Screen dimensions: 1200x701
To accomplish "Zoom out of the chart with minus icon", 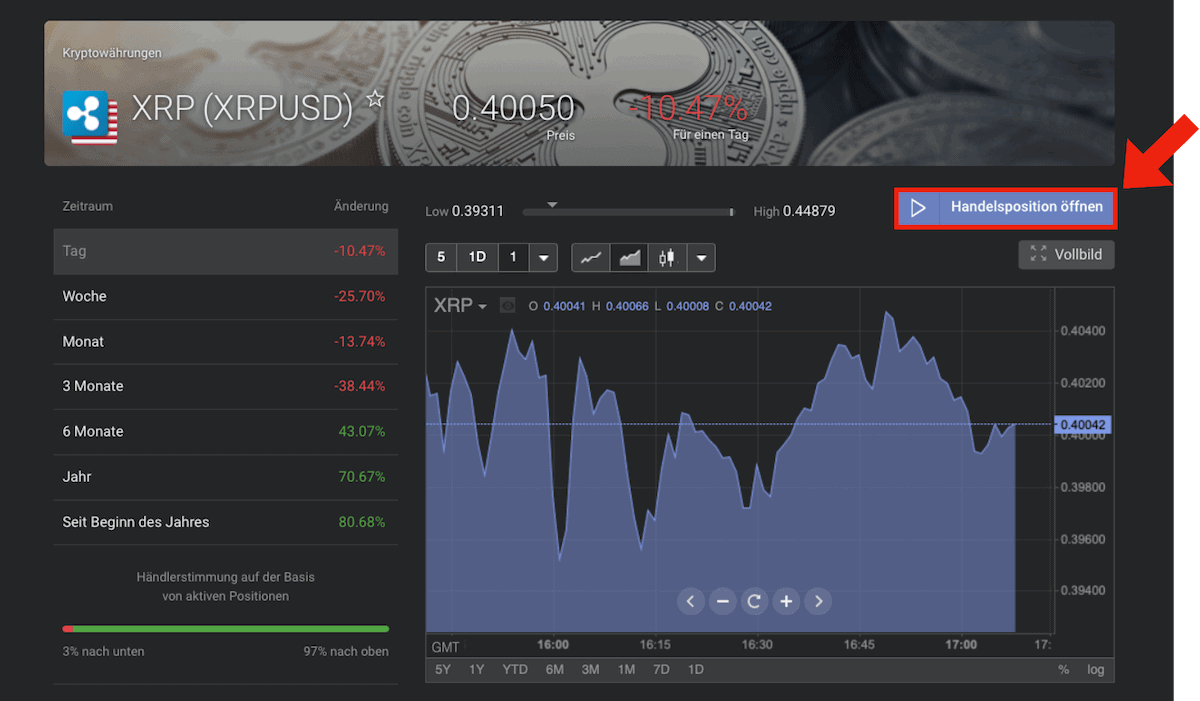I will tap(722, 601).
